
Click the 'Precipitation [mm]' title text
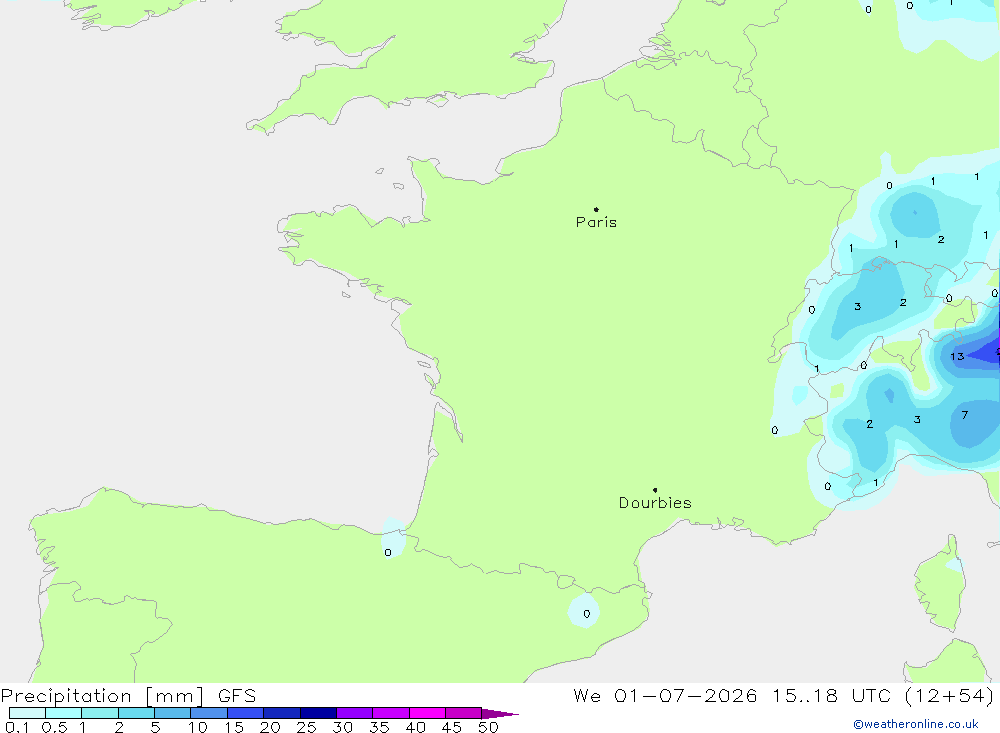(x=102, y=696)
